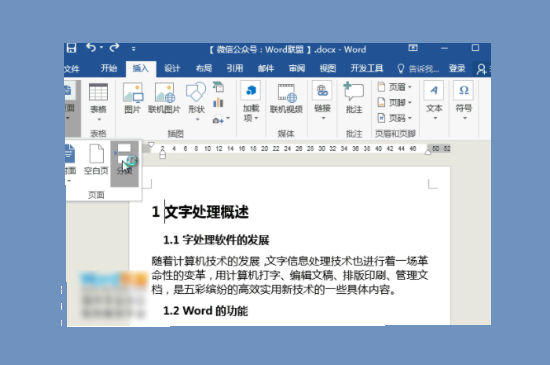Image resolution: width=550 pixels, height=365 pixels.
Task: Open the 形状 shapes gallery
Action: click(x=196, y=101)
